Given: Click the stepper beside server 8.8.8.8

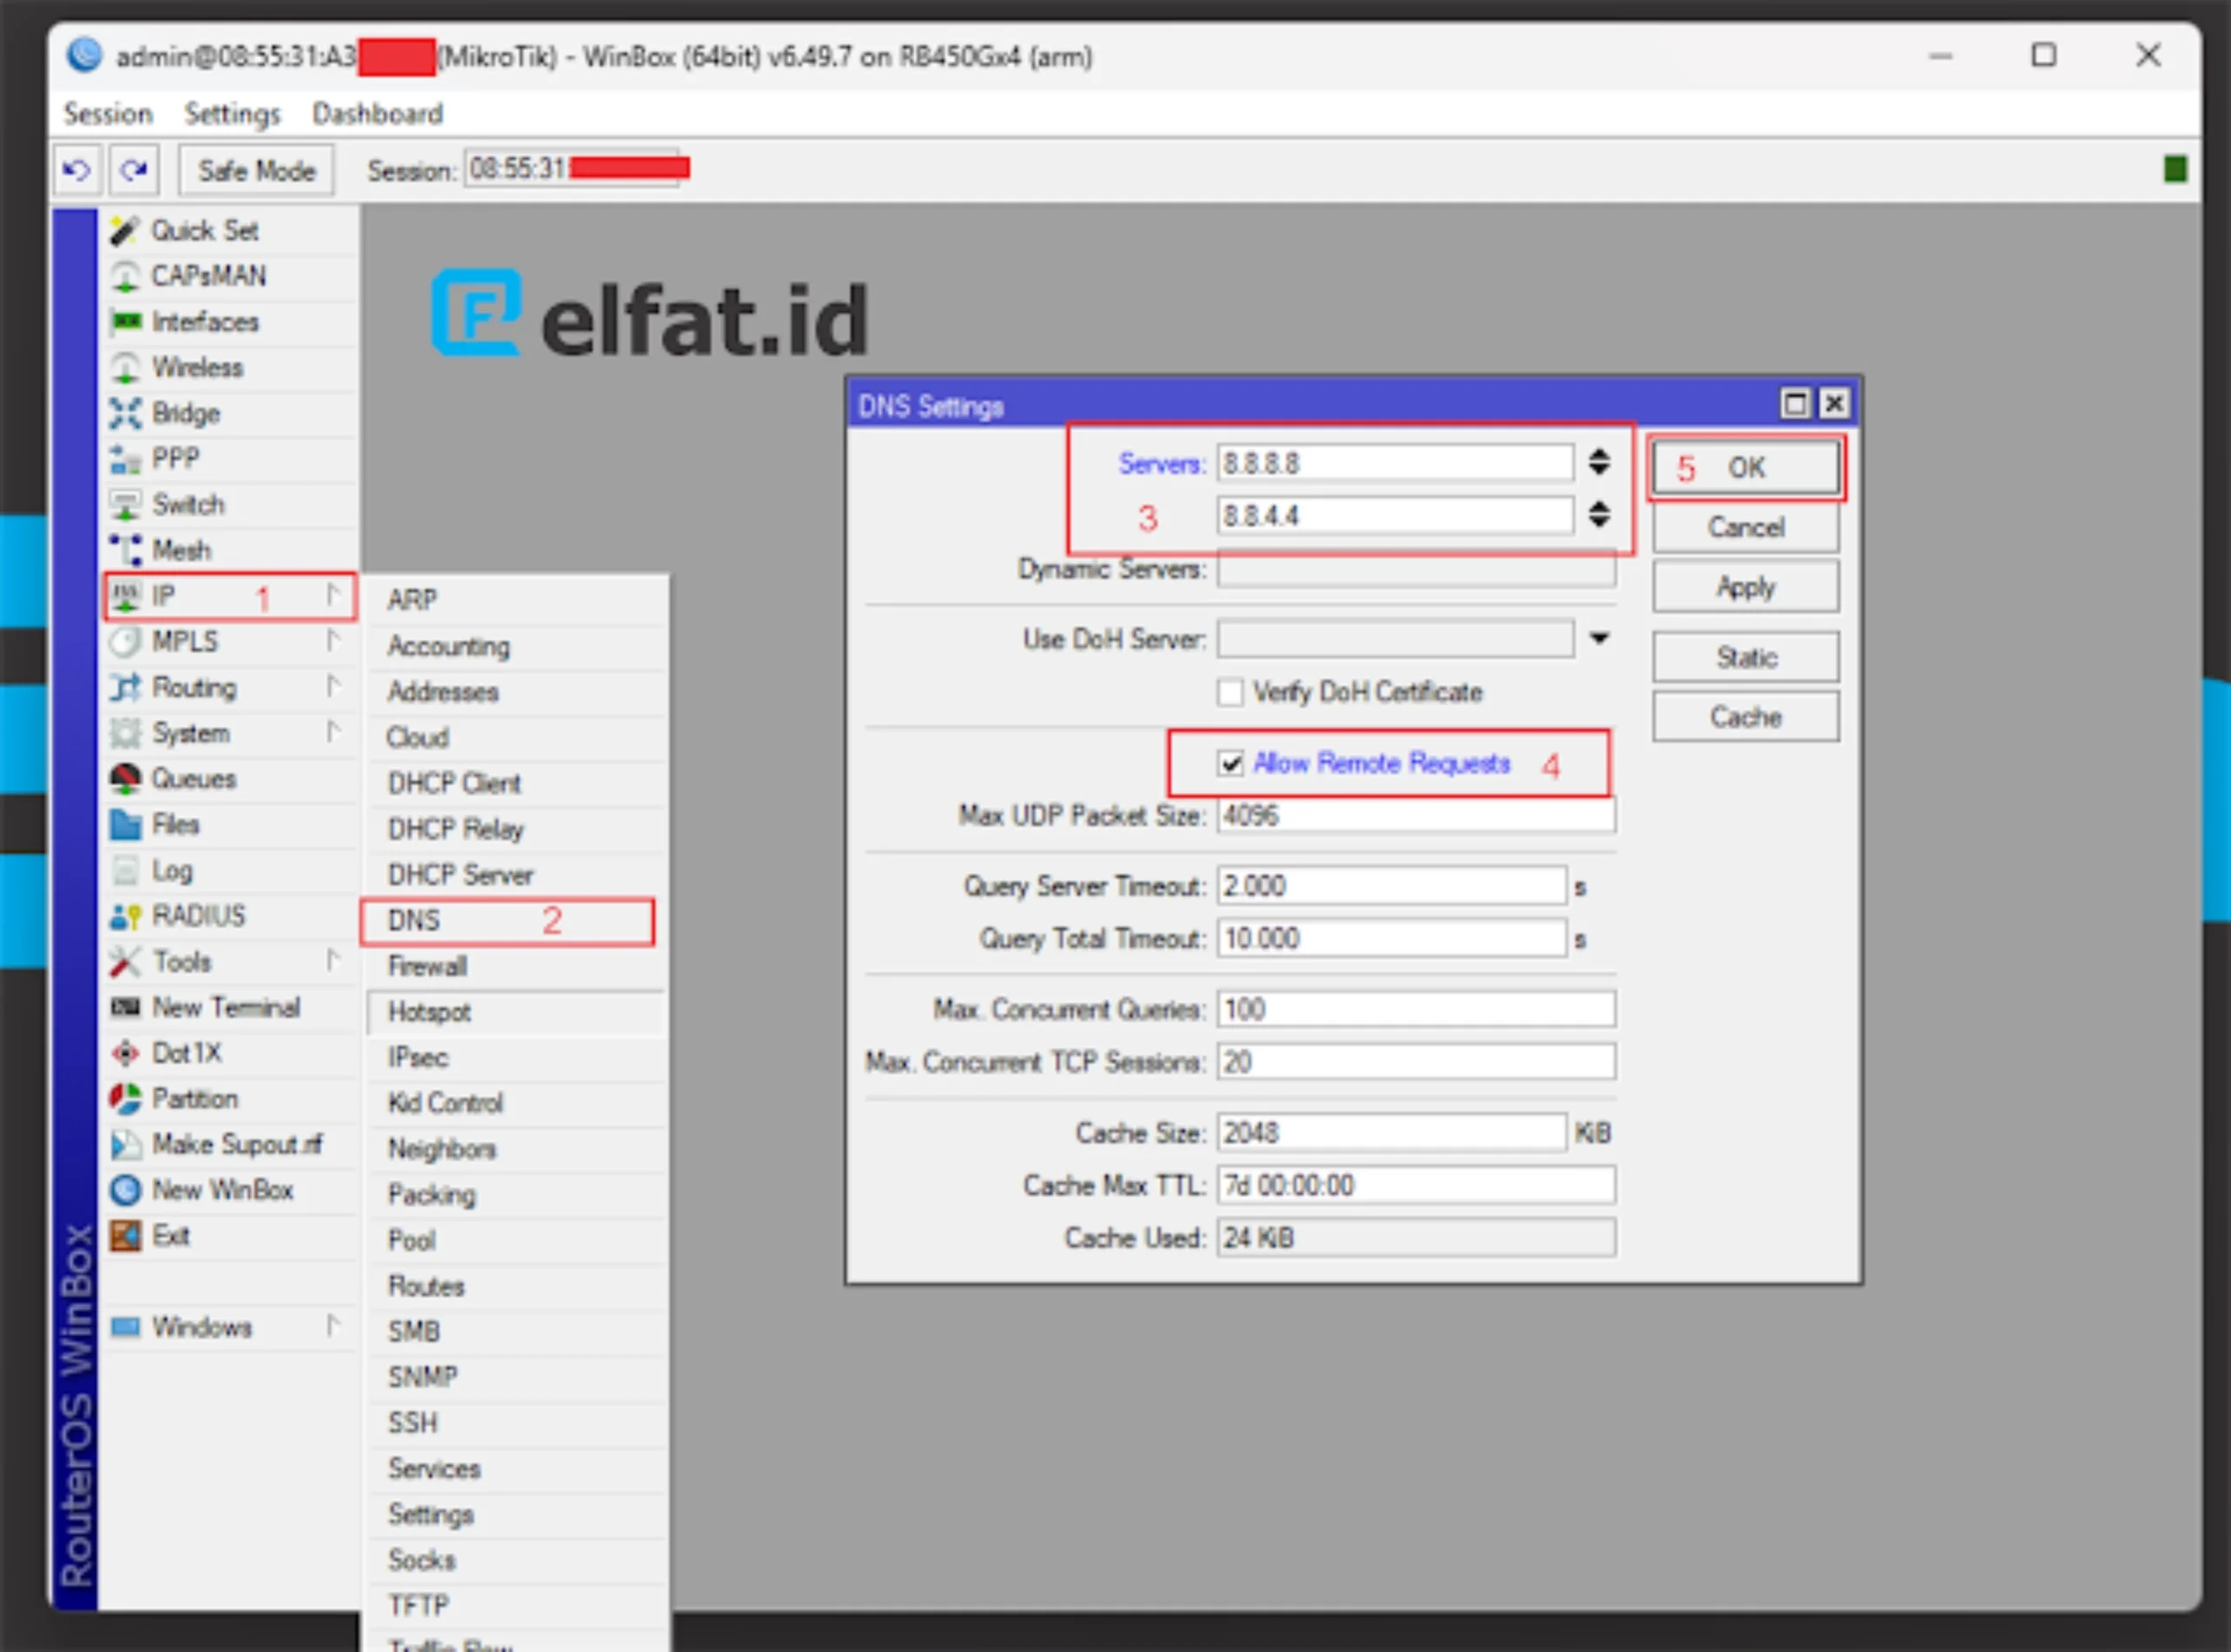Looking at the screenshot, I should click(x=1599, y=462).
